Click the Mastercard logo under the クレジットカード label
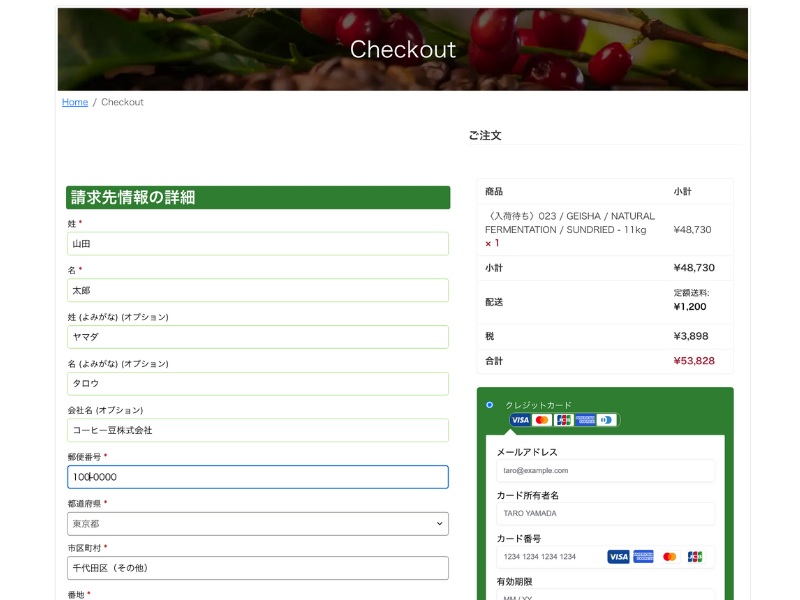This screenshot has width=800, height=600. click(x=542, y=420)
